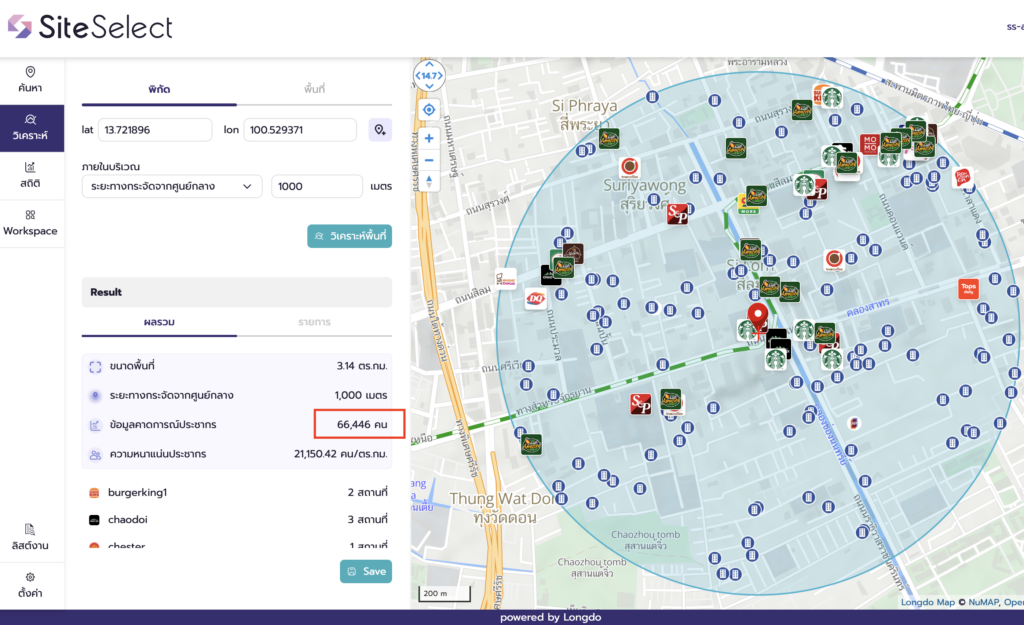1024x625 pixels.
Task: Click the 1,000 เมตร distance value
Action: 361,395
